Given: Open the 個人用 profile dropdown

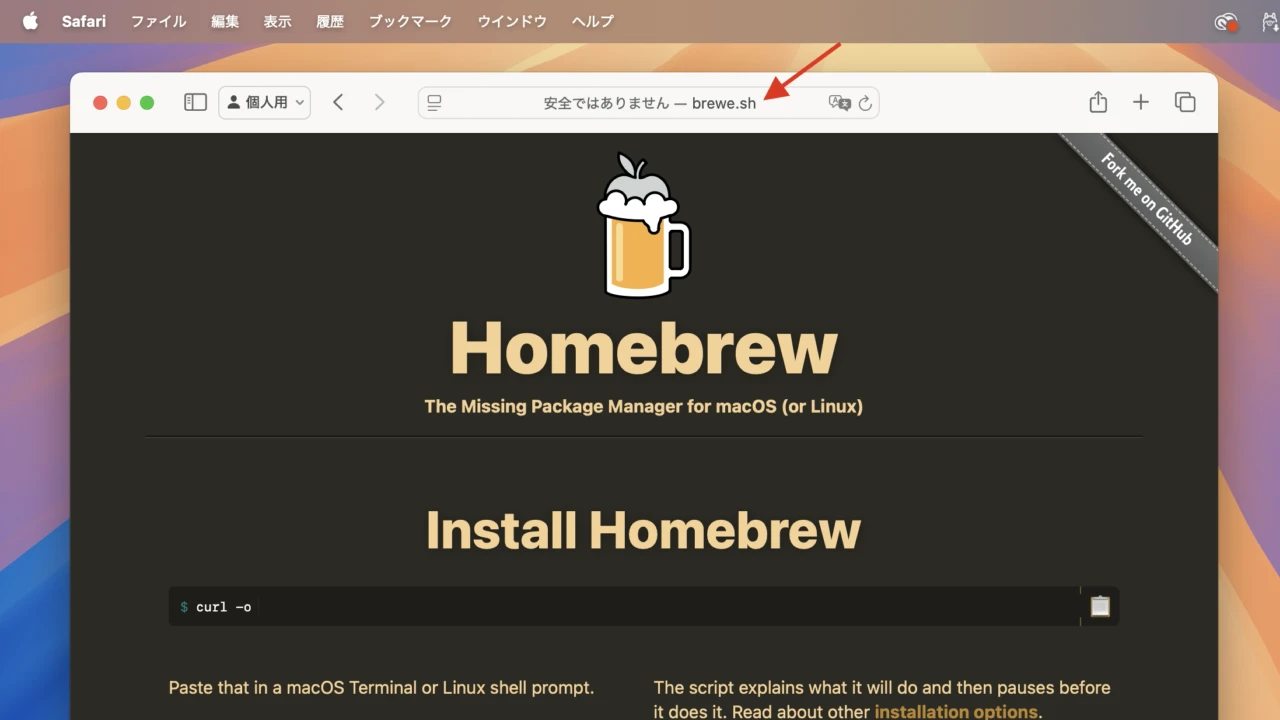Looking at the screenshot, I should [x=265, y=102].
